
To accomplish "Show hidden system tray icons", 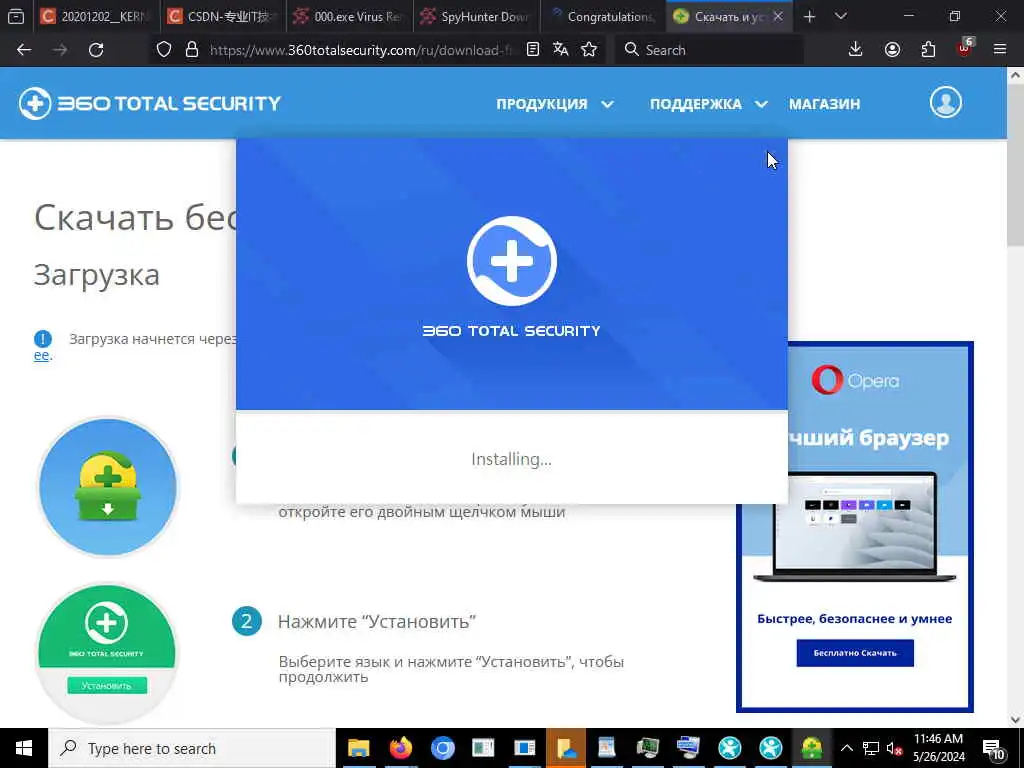I will (846, 748).
